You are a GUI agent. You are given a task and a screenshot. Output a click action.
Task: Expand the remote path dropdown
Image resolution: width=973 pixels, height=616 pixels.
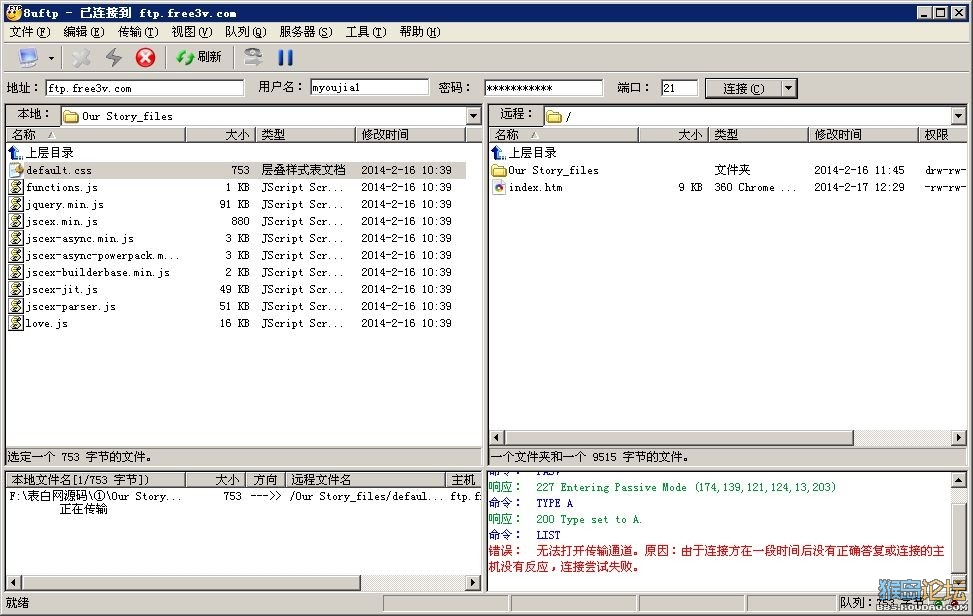[x=958, y=116]
